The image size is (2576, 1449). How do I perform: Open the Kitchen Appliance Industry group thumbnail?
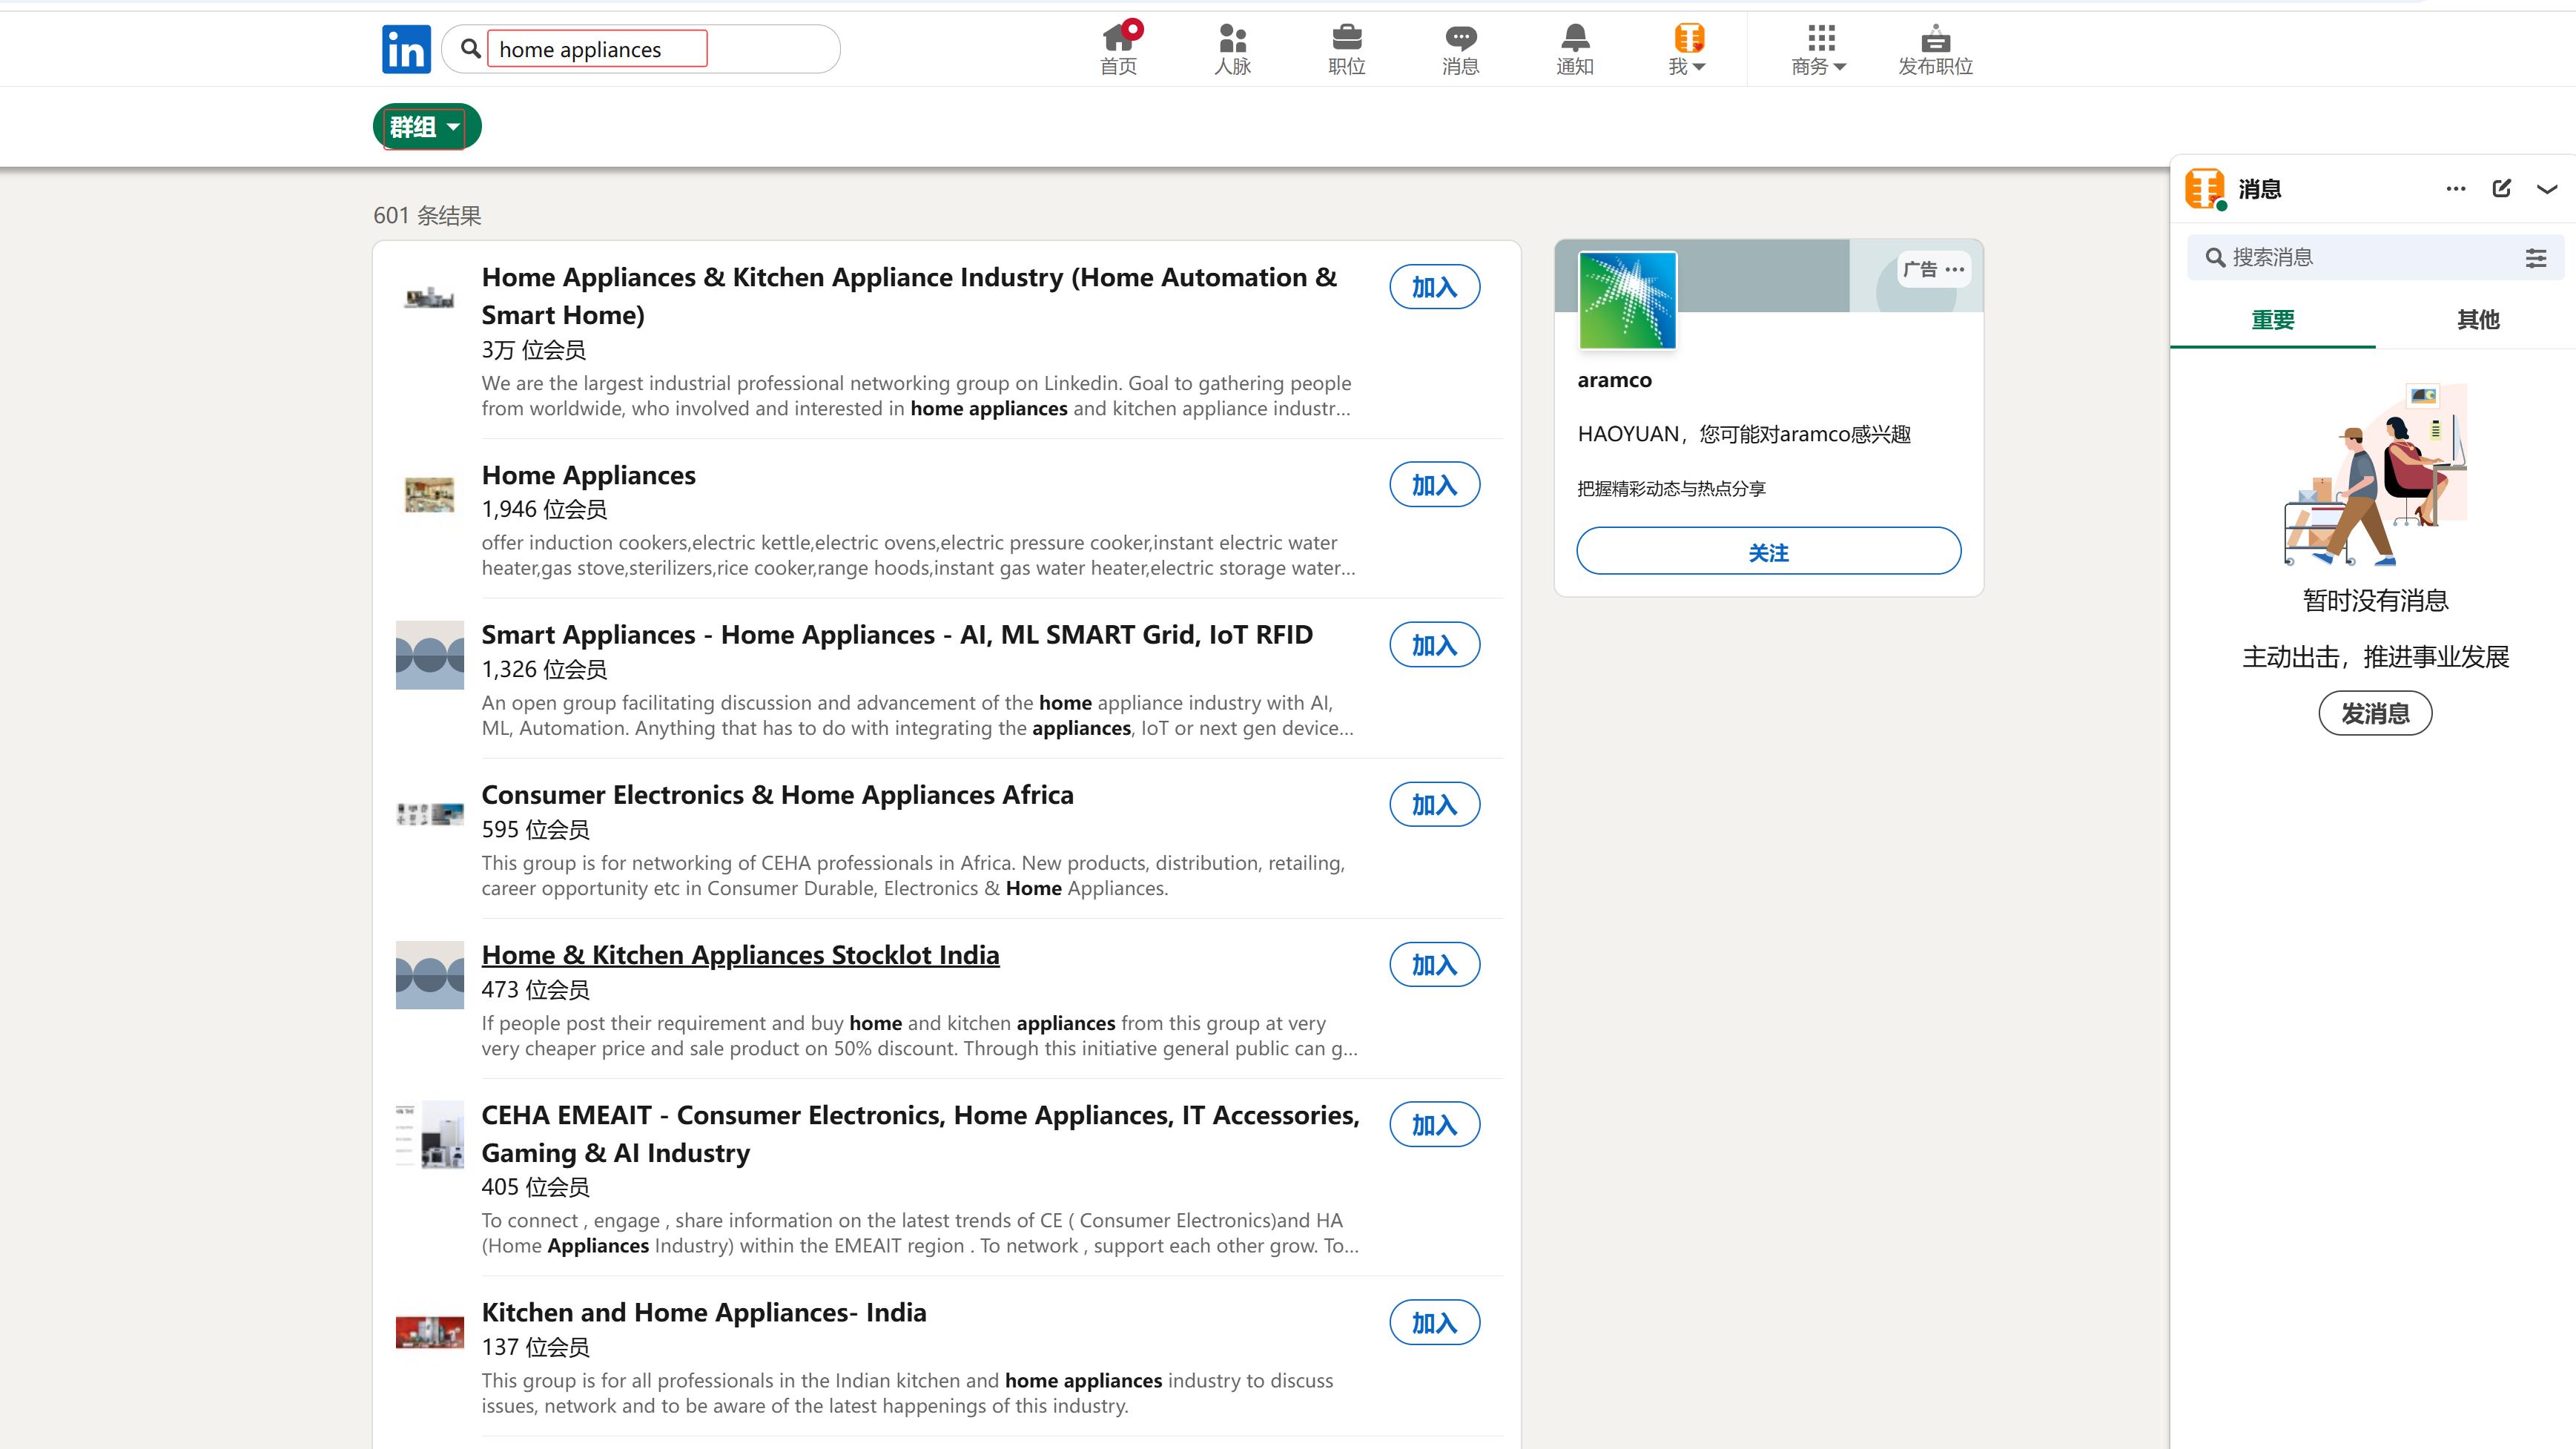click(x=430, y=297)
